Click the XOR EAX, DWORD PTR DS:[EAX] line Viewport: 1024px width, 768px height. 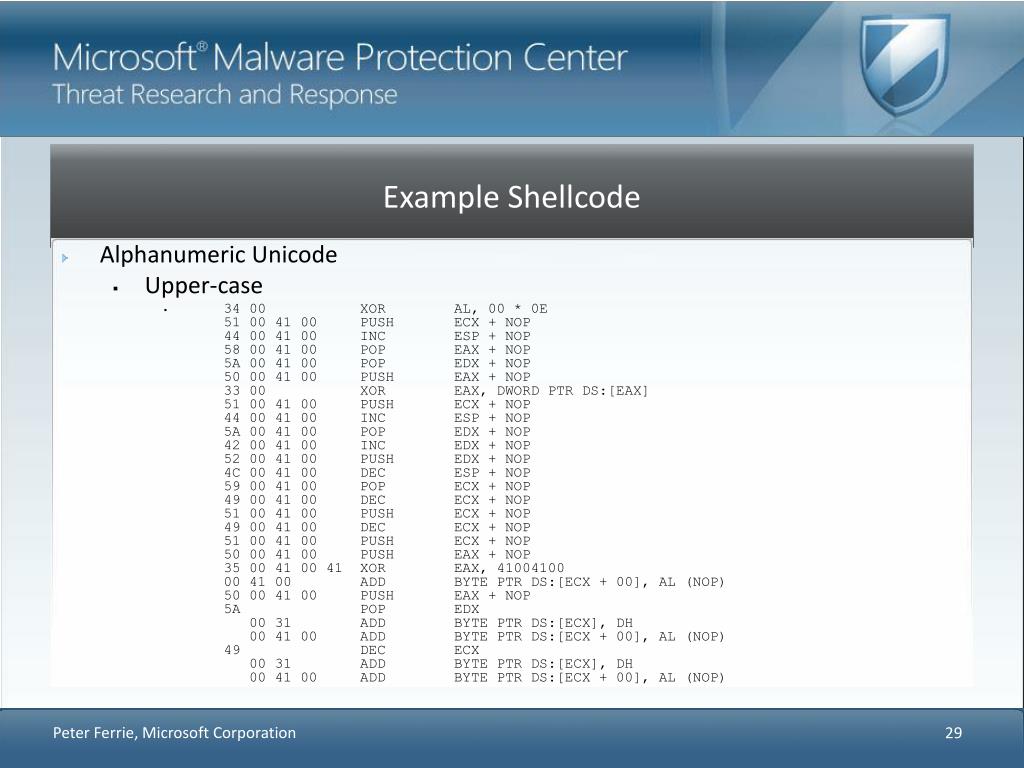pos(436,391)
